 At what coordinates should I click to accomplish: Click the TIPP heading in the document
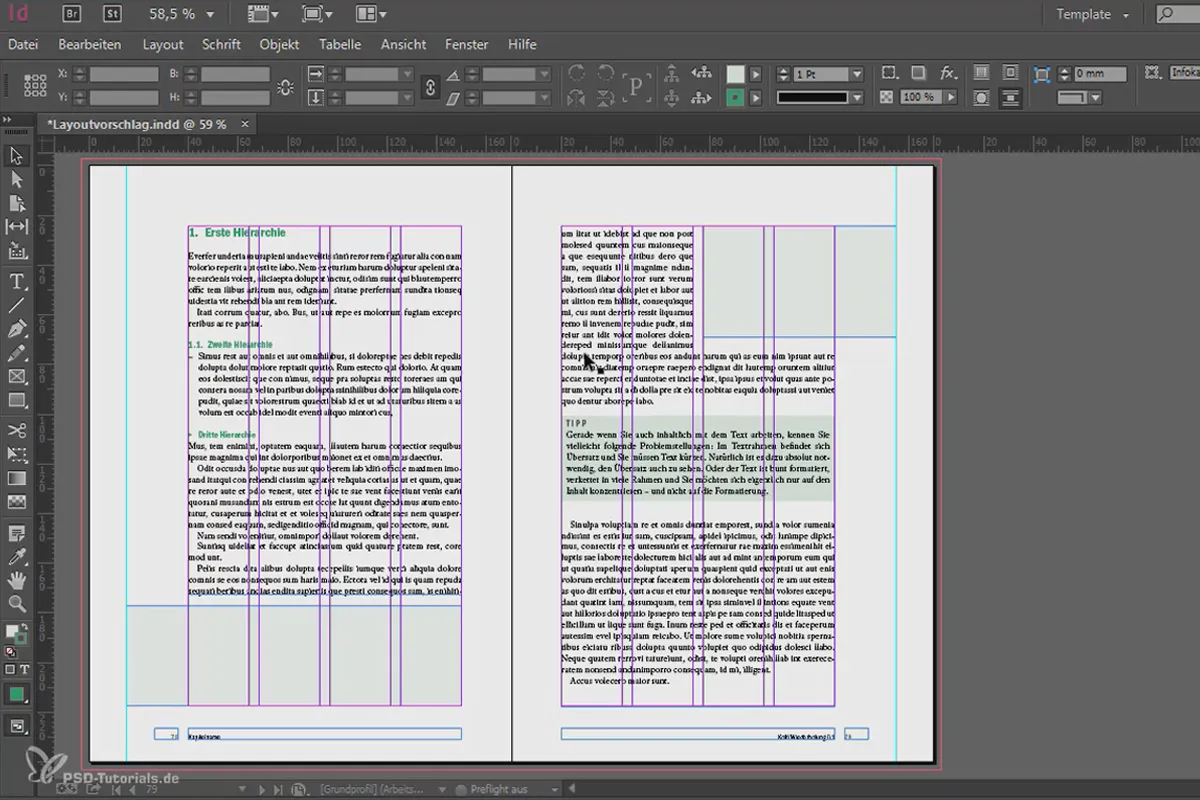point(577,424)
